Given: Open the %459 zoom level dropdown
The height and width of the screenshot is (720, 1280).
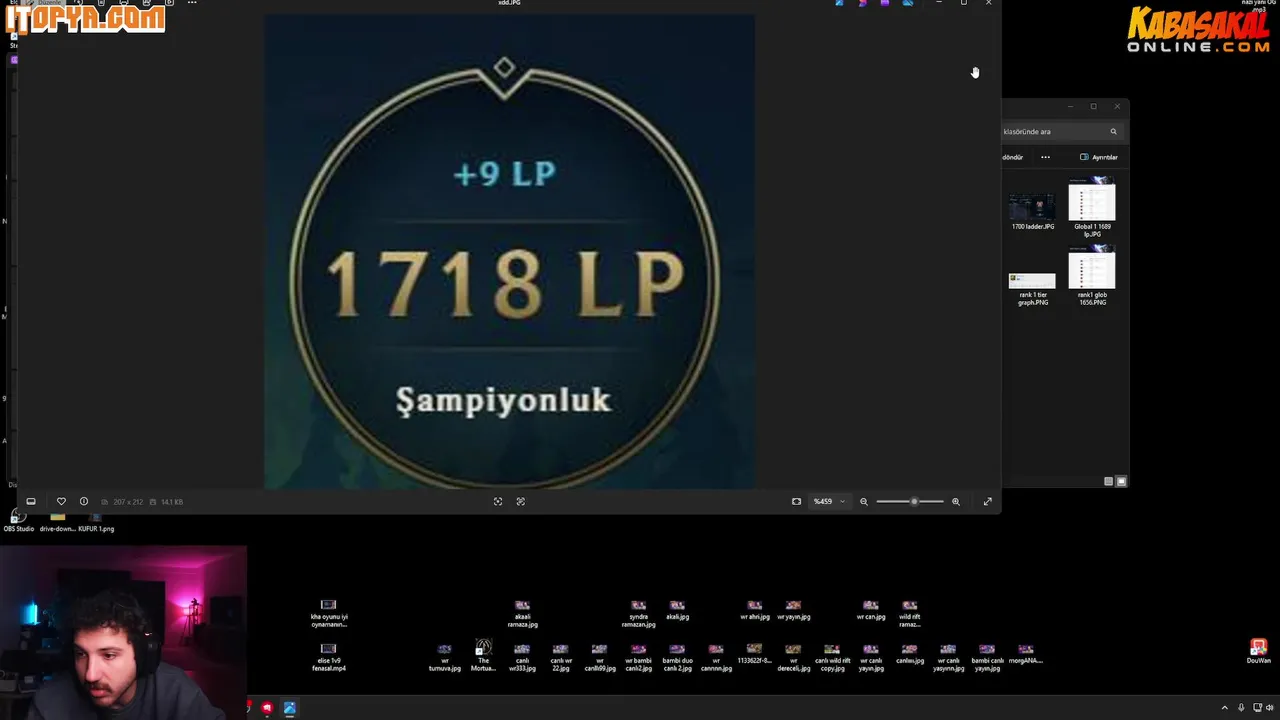Looking at the screenshot, I should 829,502.
